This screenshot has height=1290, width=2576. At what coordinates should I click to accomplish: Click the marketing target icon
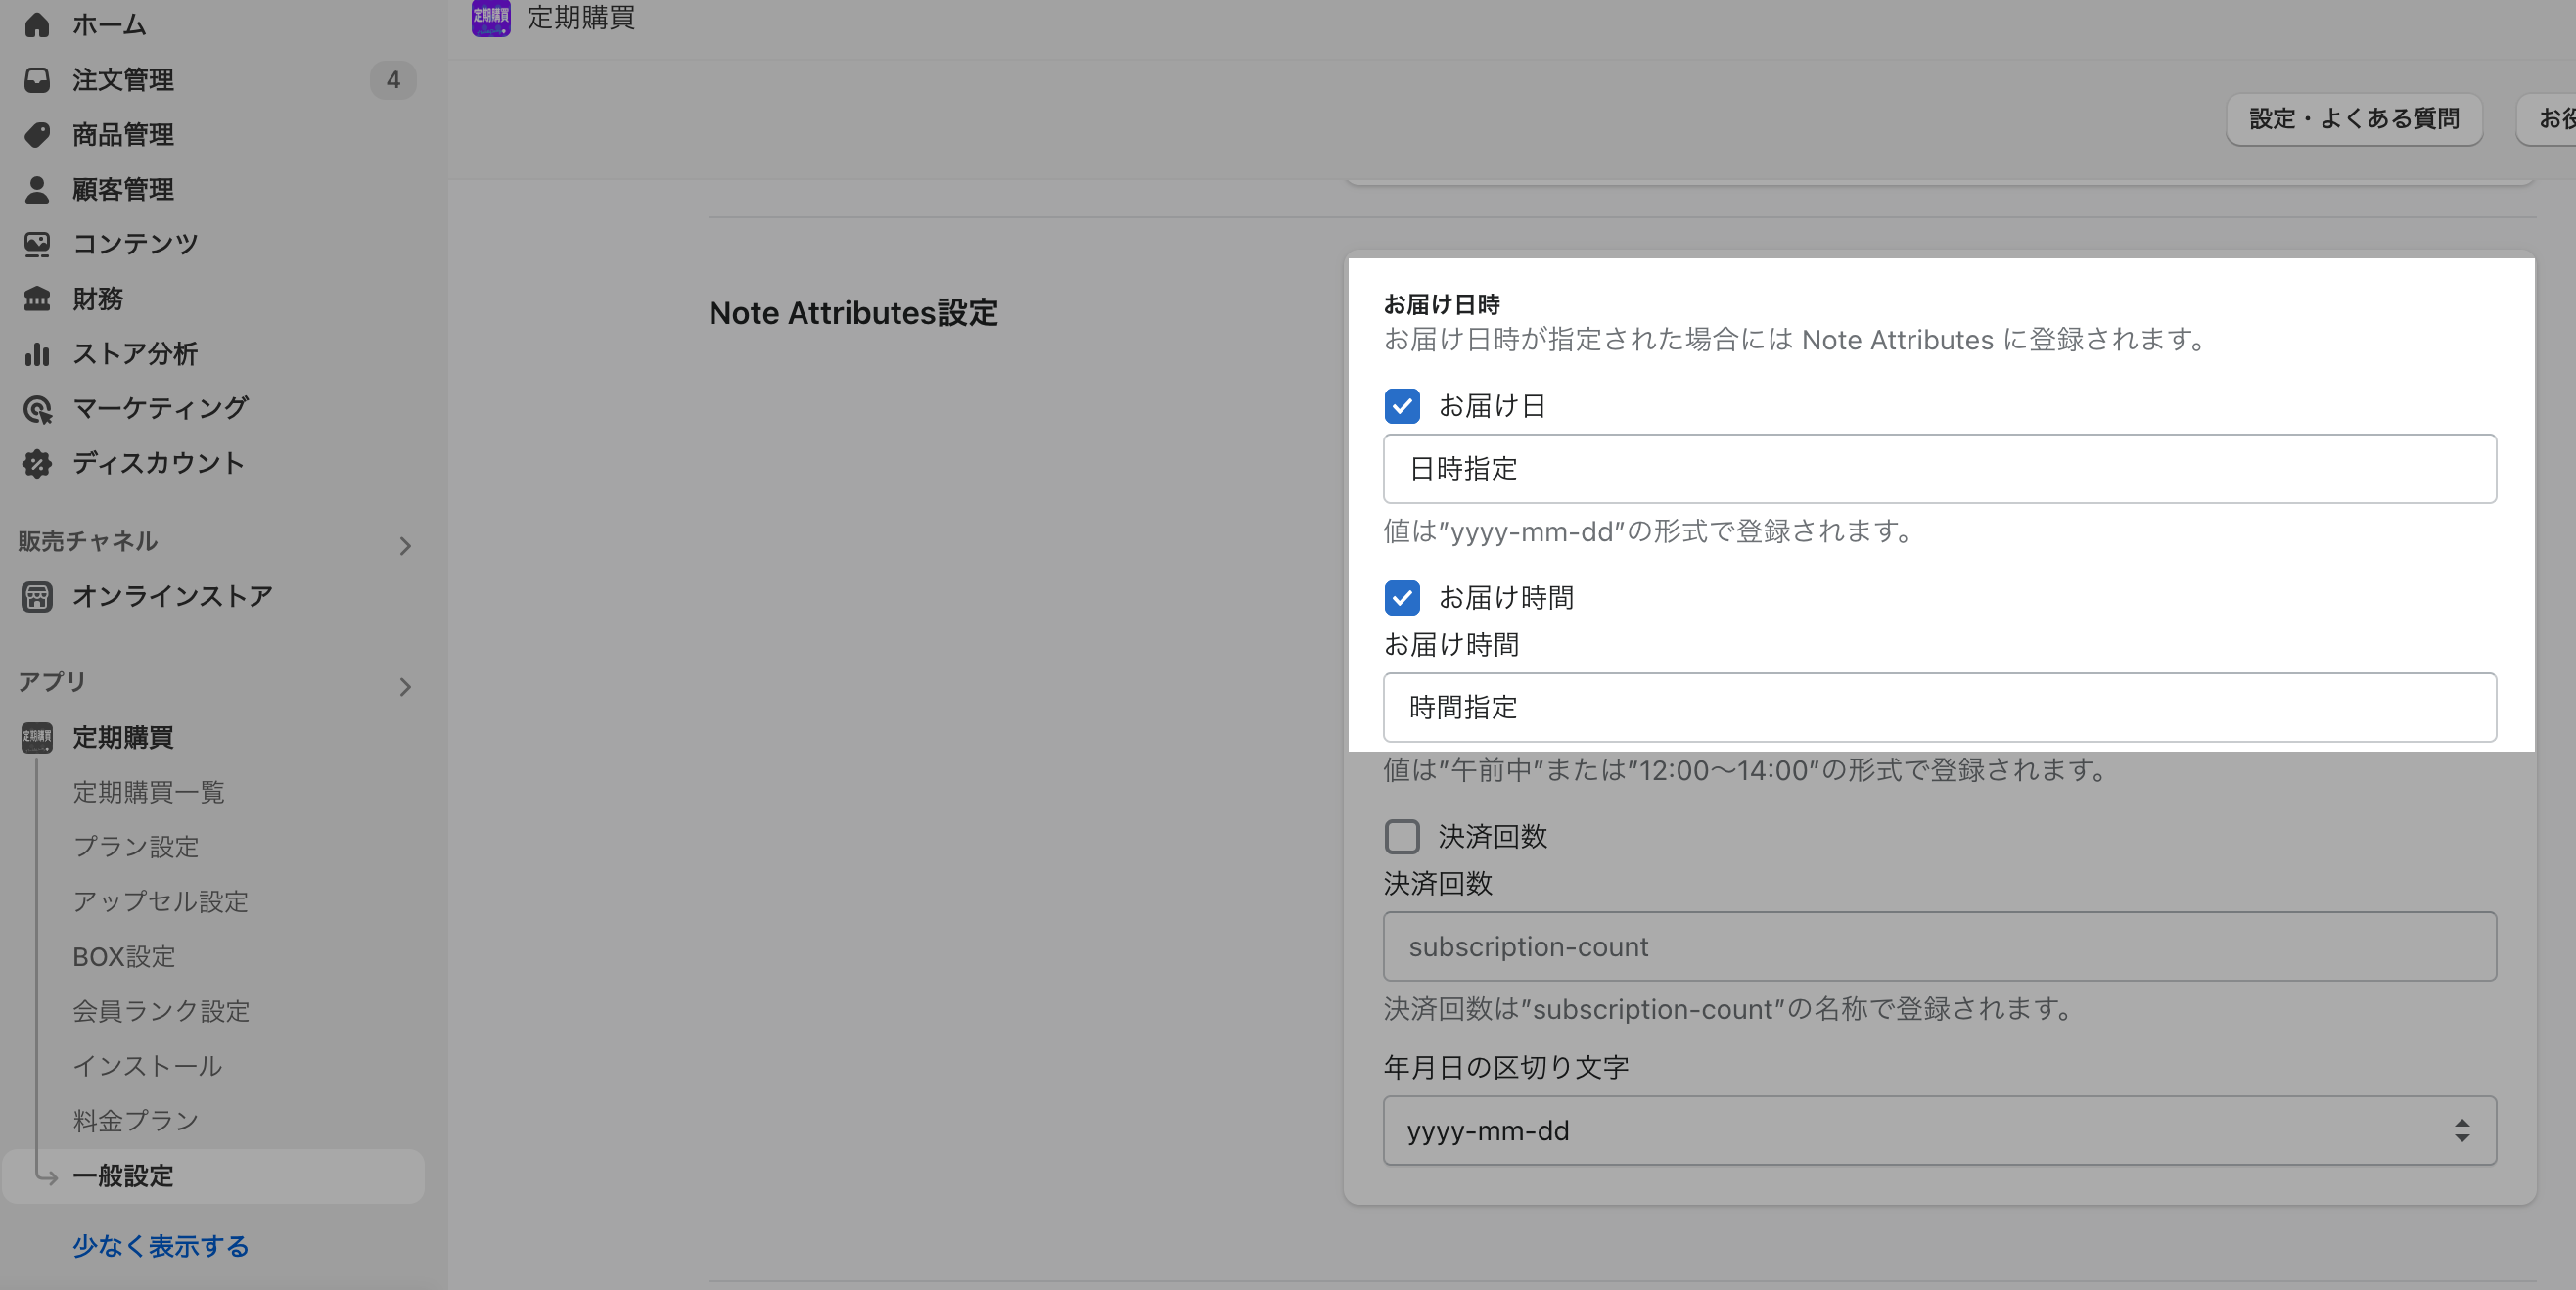tap(37, 408)
